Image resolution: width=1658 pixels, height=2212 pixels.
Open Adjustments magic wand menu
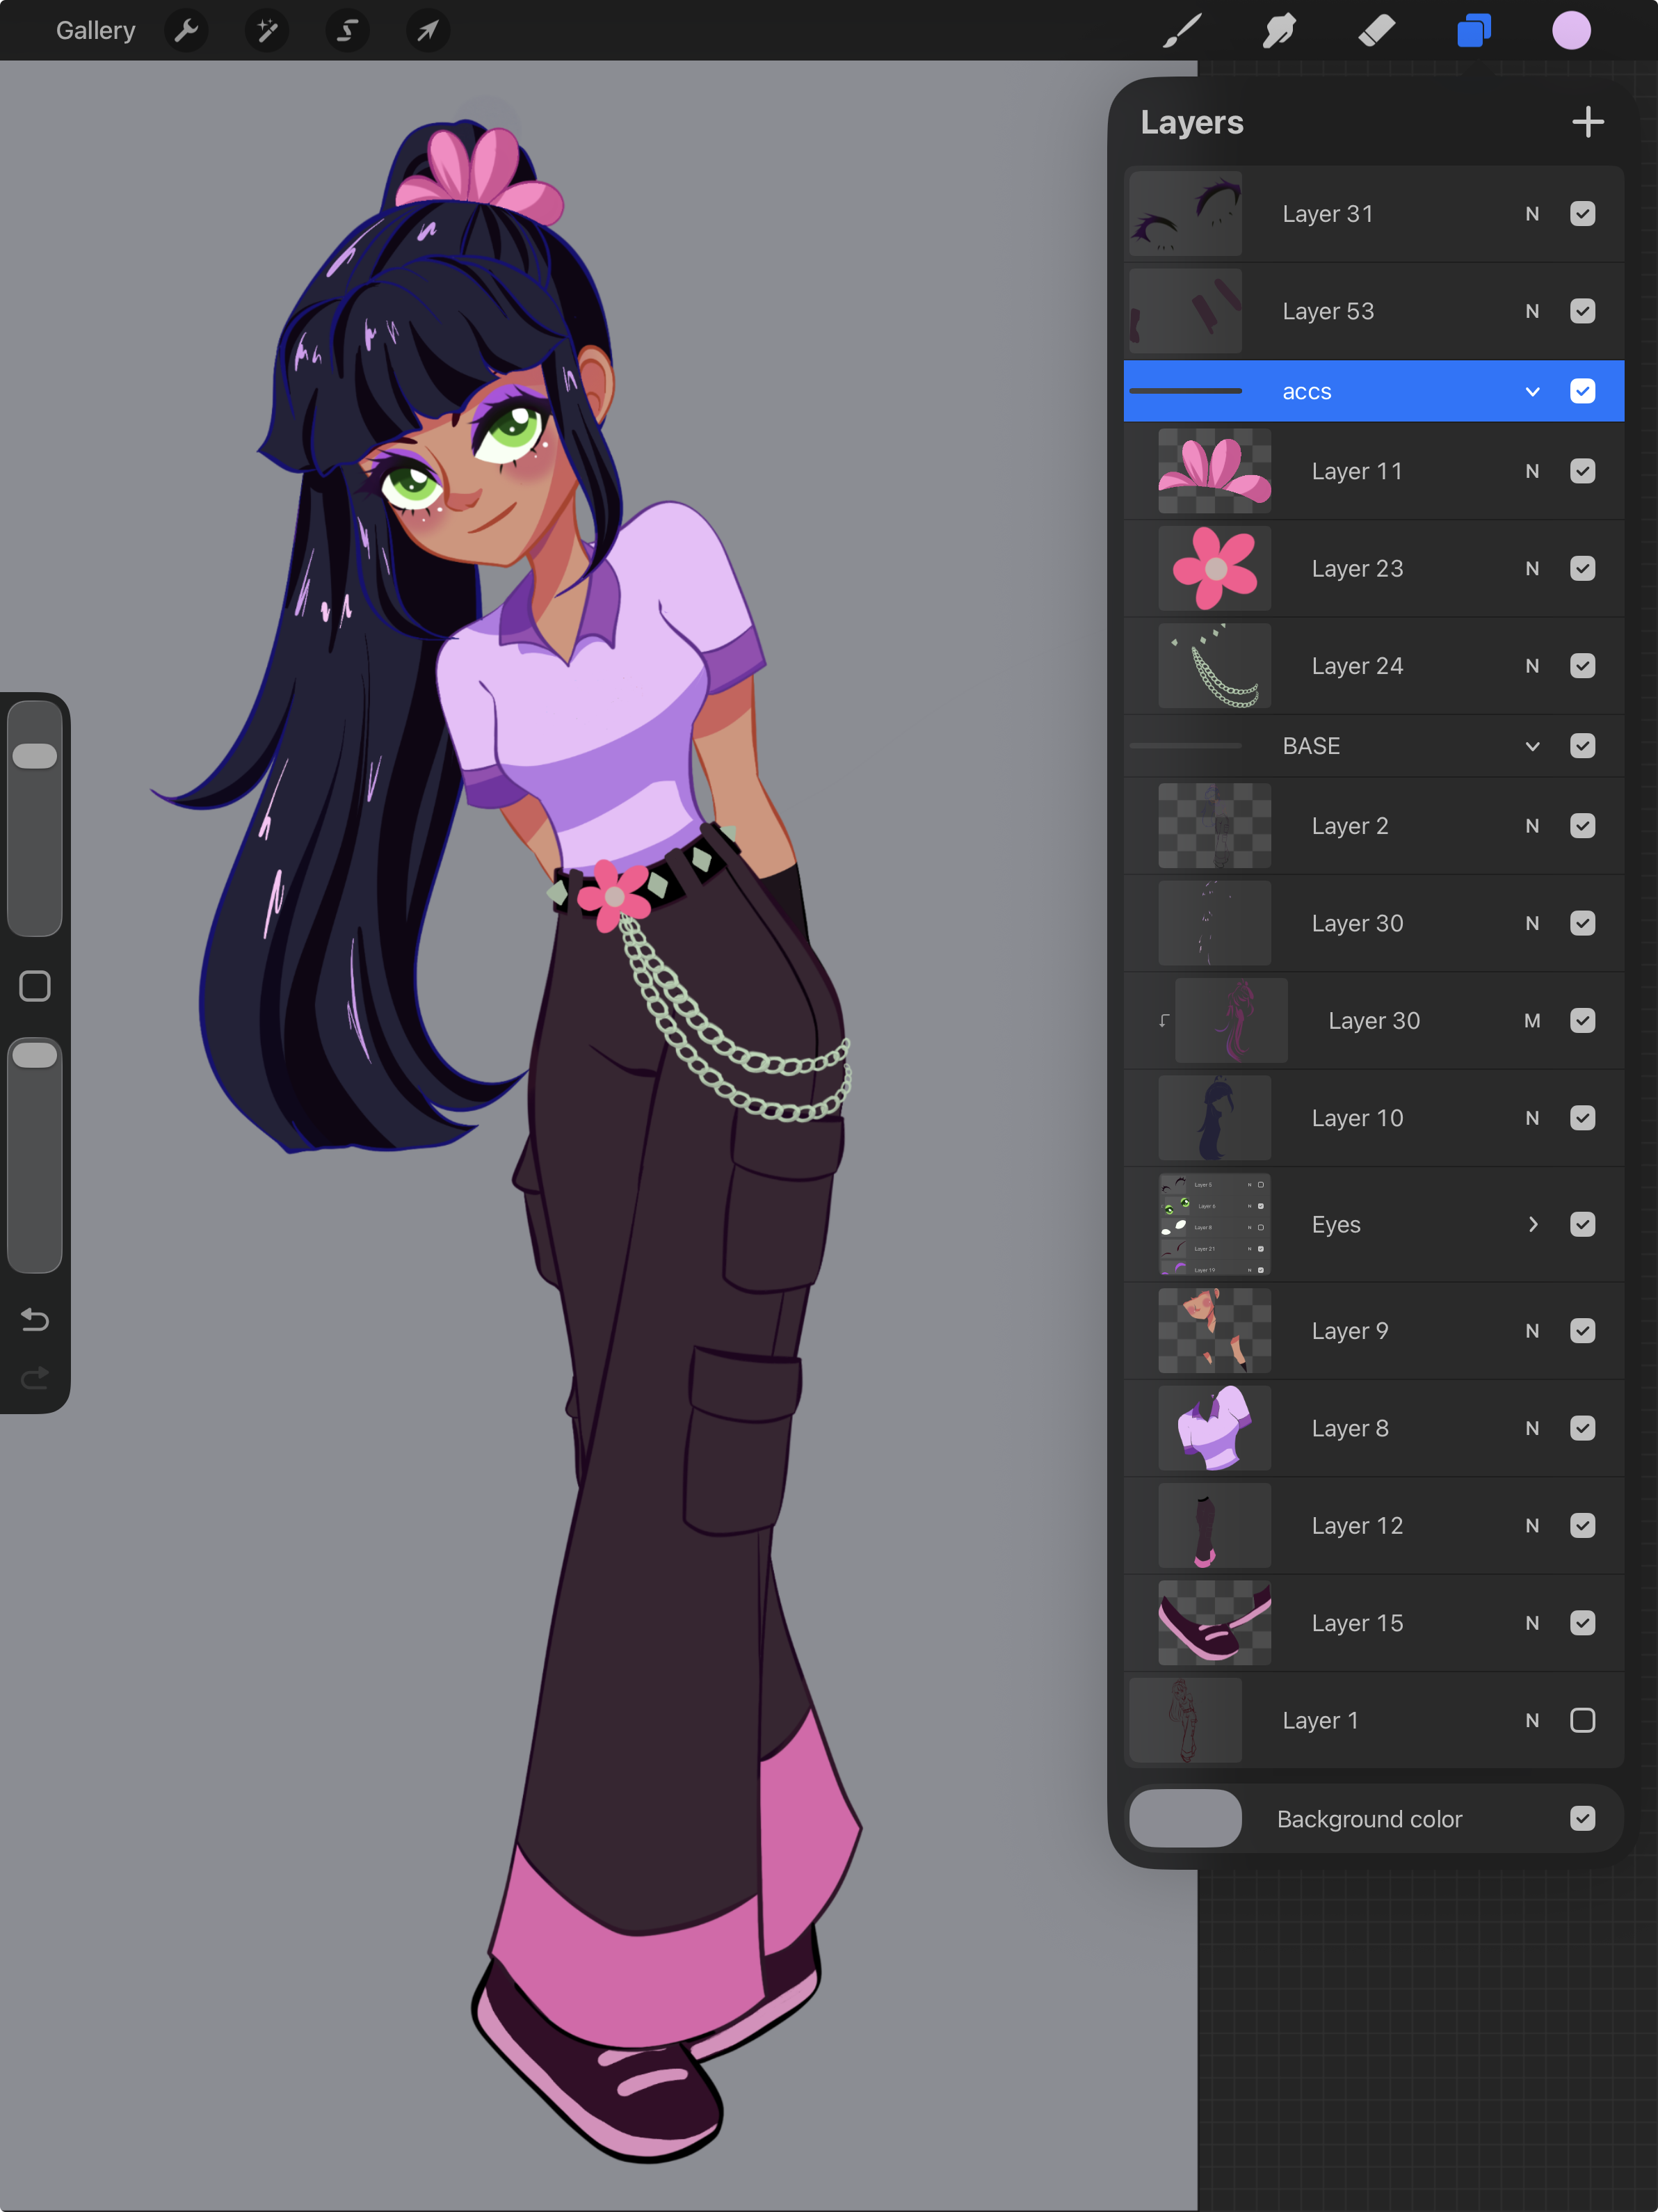coord(267,30)
